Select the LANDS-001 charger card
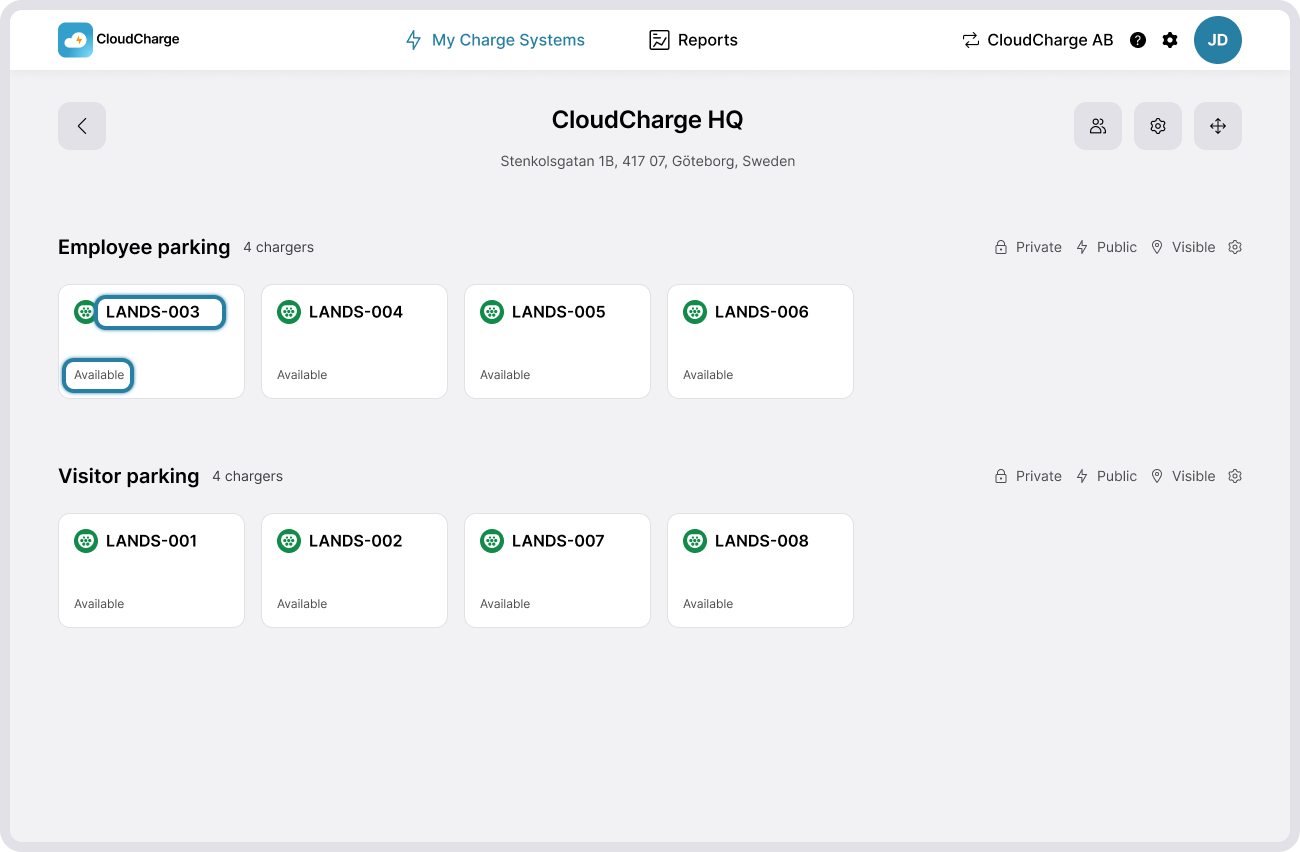The width and height of the screenshot is (1300, 852). (x=151, y=570)
